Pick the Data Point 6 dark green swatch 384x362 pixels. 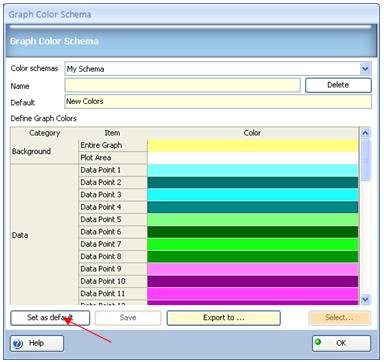click(x=253, y=232)
